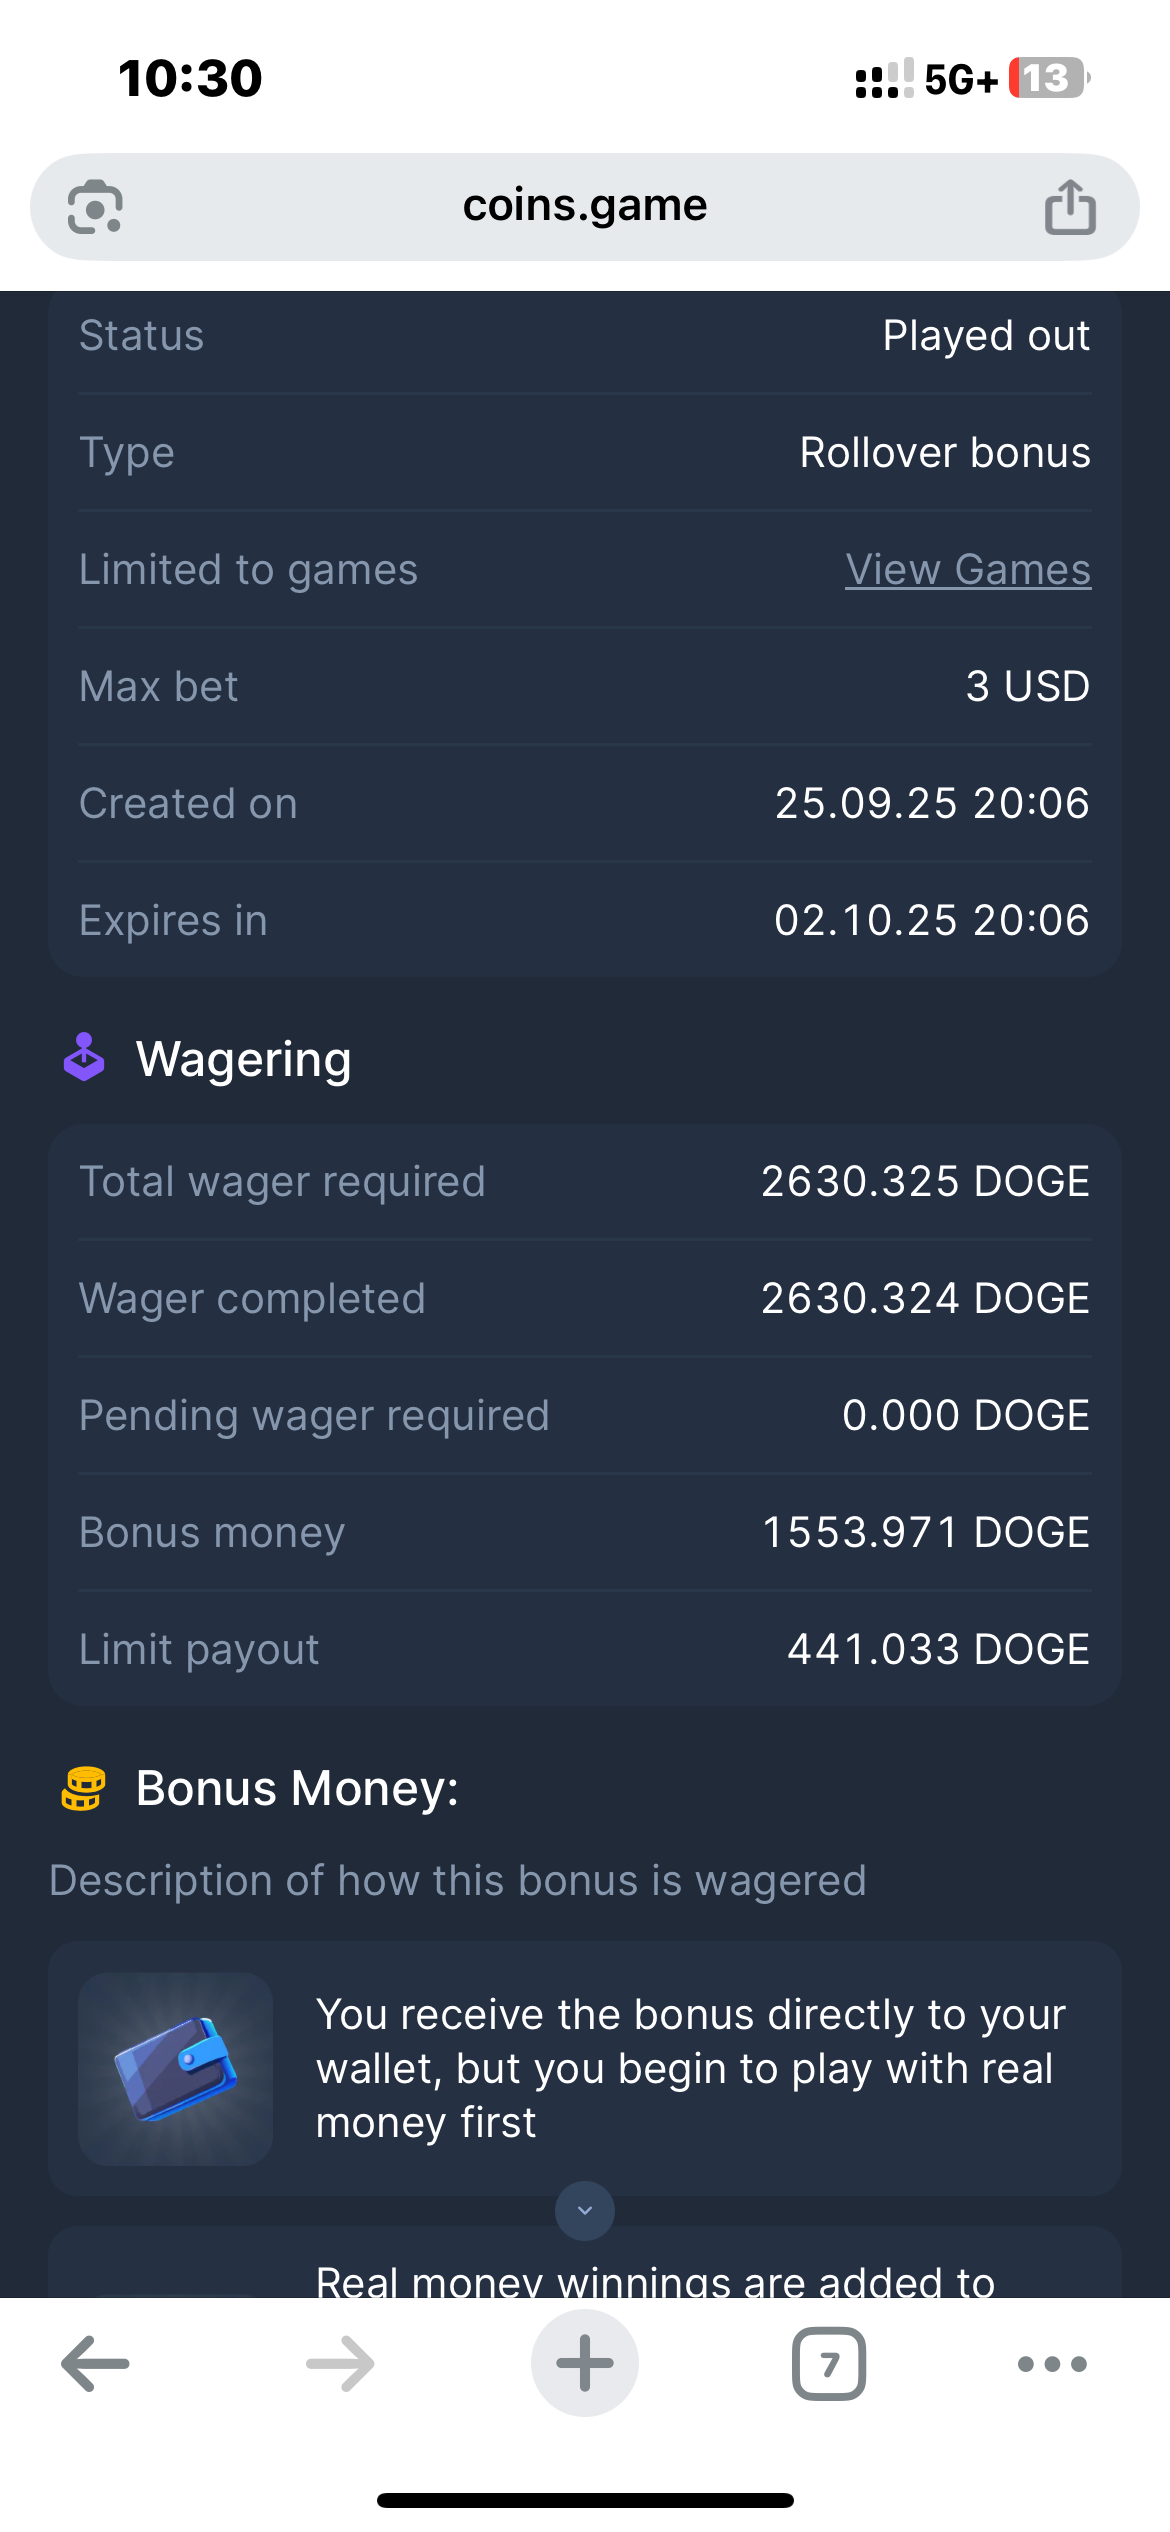This screenshot has height=2532, width=1170.
Task: Tap the blue wallet thumbnail image
Action: coord(176,2068)
